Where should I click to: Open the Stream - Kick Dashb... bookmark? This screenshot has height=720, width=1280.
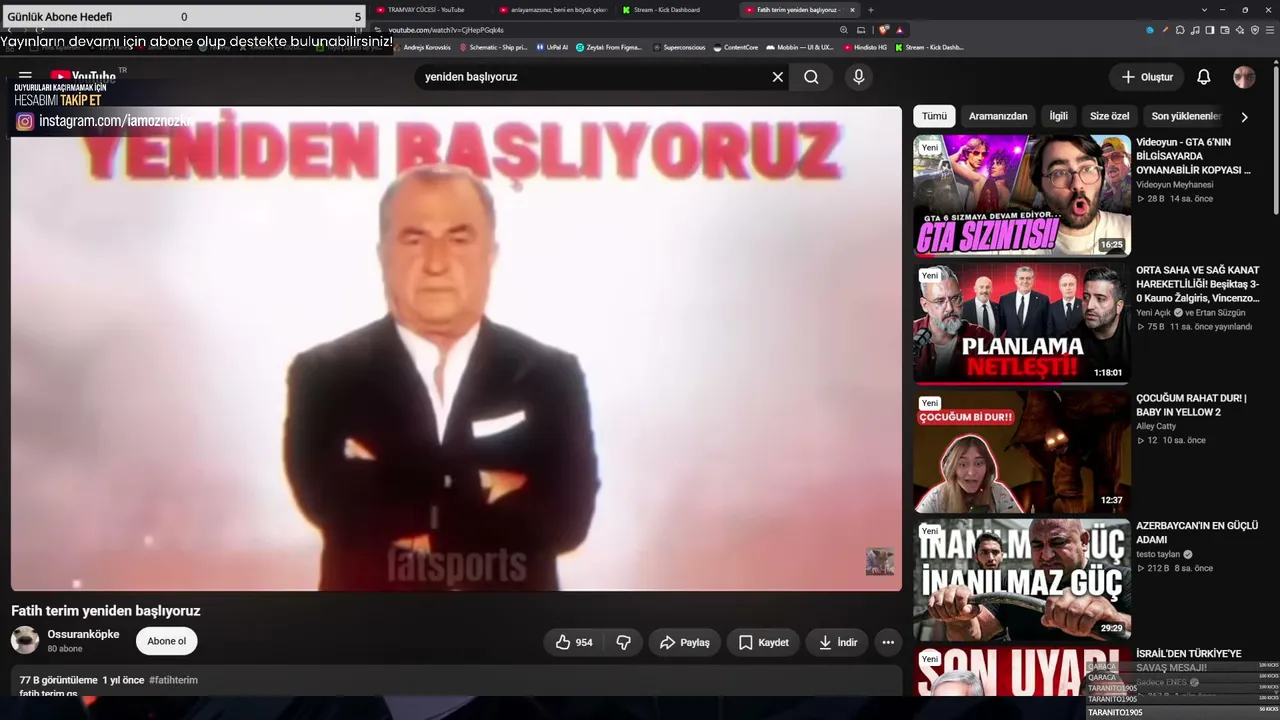[929, 47]
